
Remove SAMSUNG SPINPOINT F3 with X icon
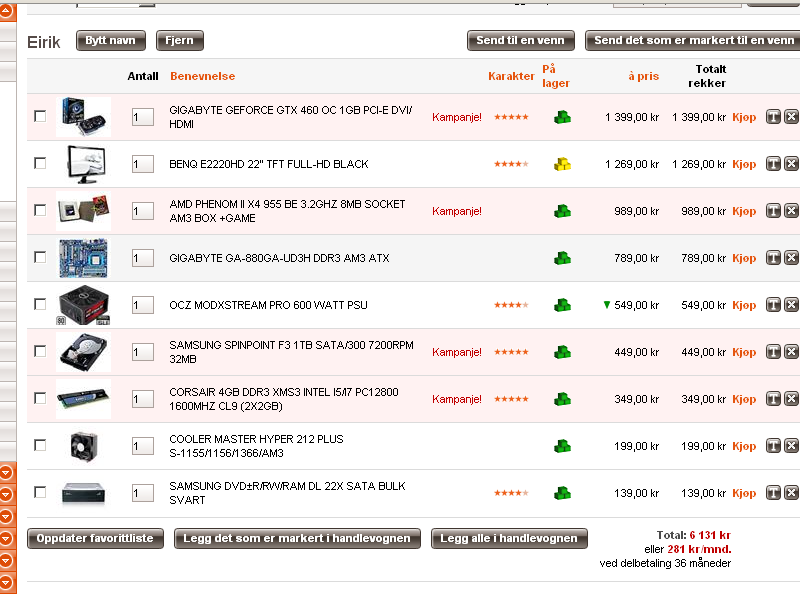click(791, 352)
